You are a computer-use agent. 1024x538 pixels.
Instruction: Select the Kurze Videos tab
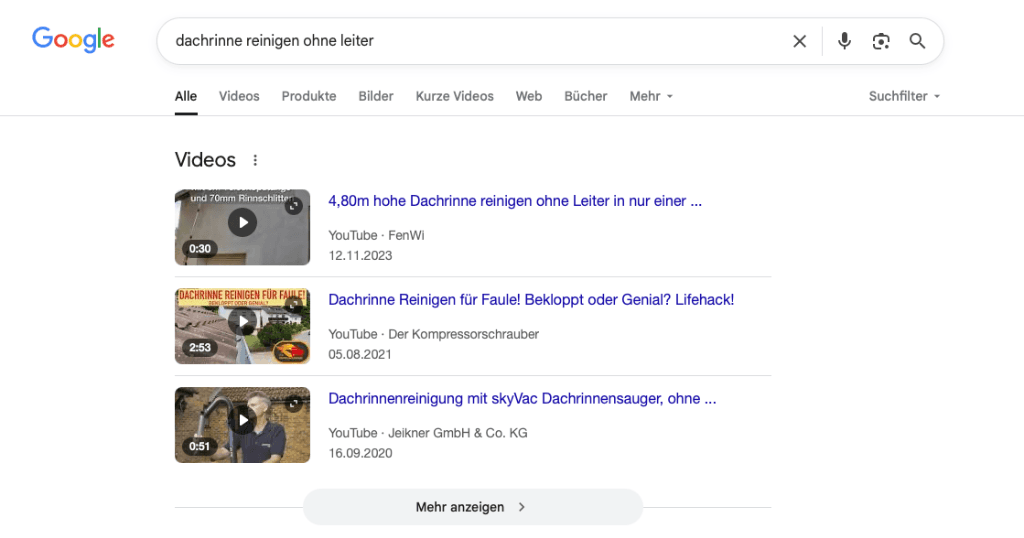(454, 96)
